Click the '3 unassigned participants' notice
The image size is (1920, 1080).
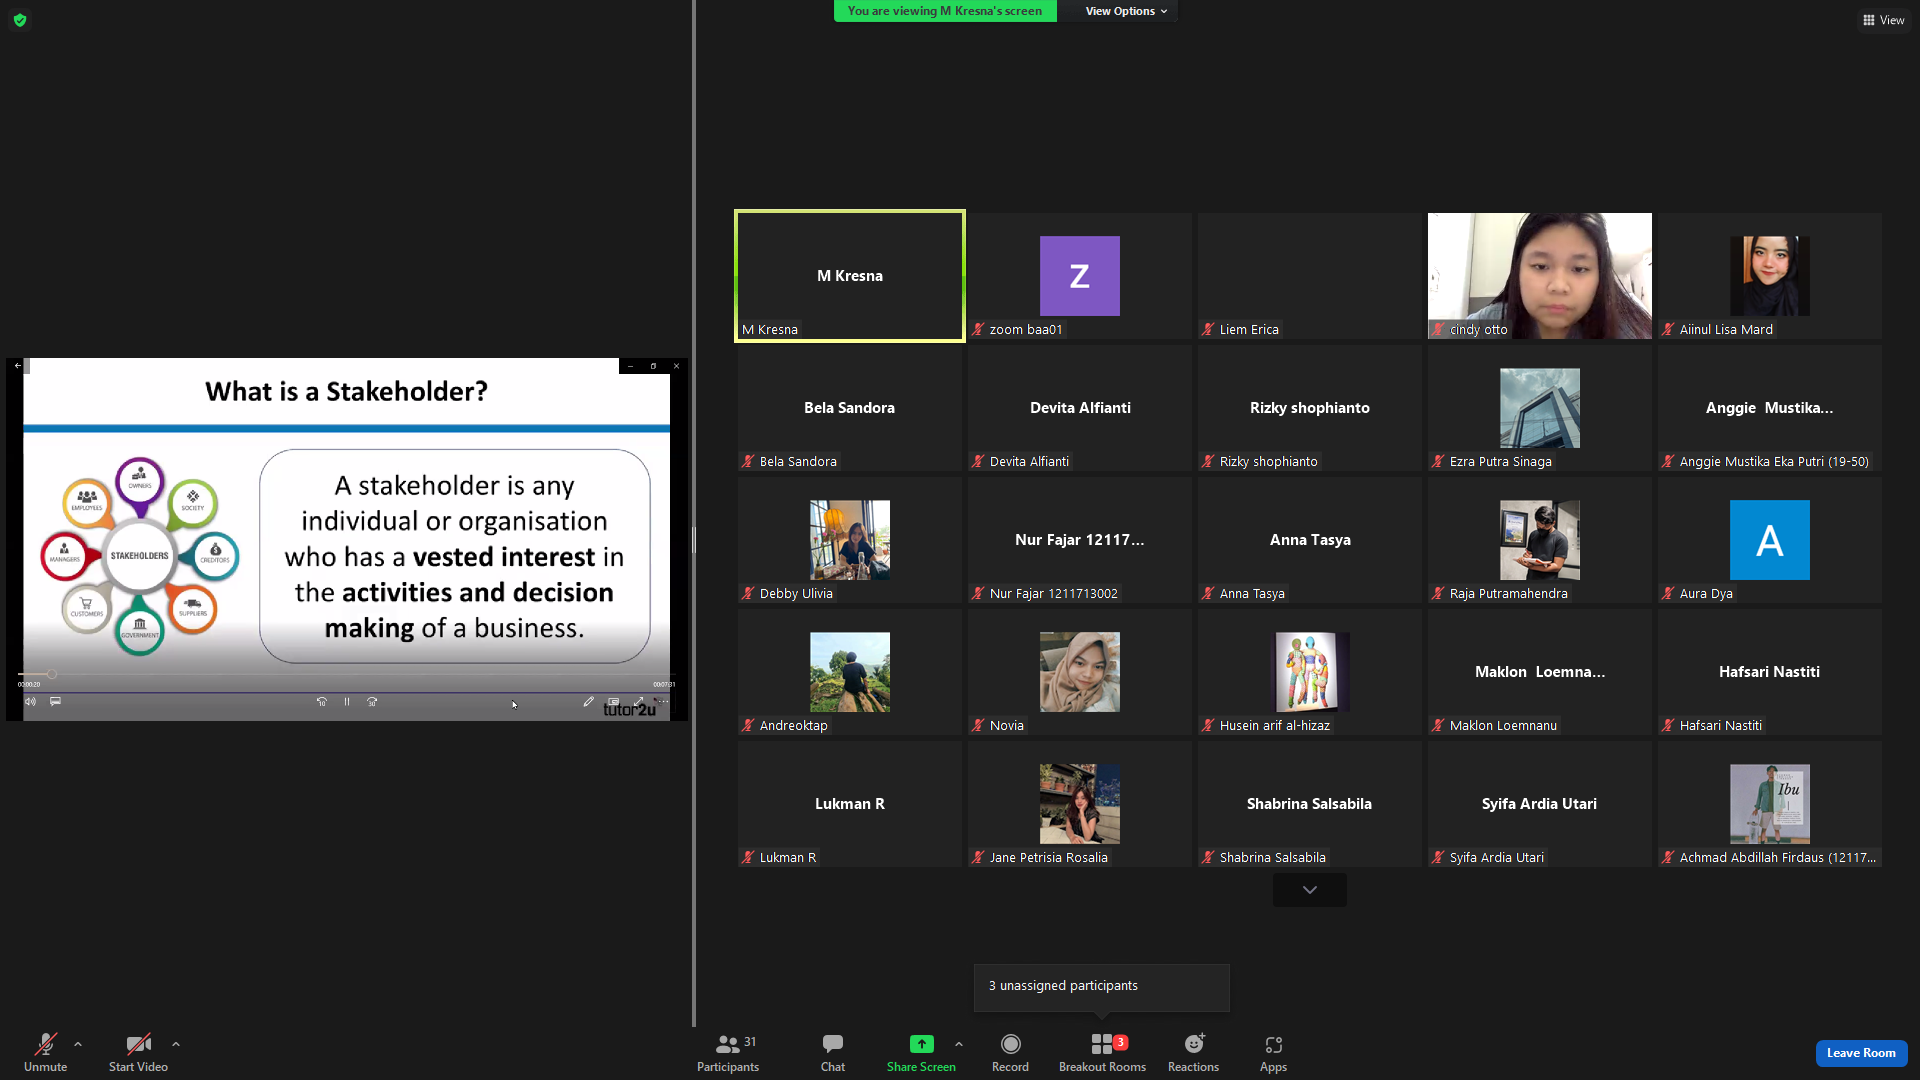coord(1102,987)
